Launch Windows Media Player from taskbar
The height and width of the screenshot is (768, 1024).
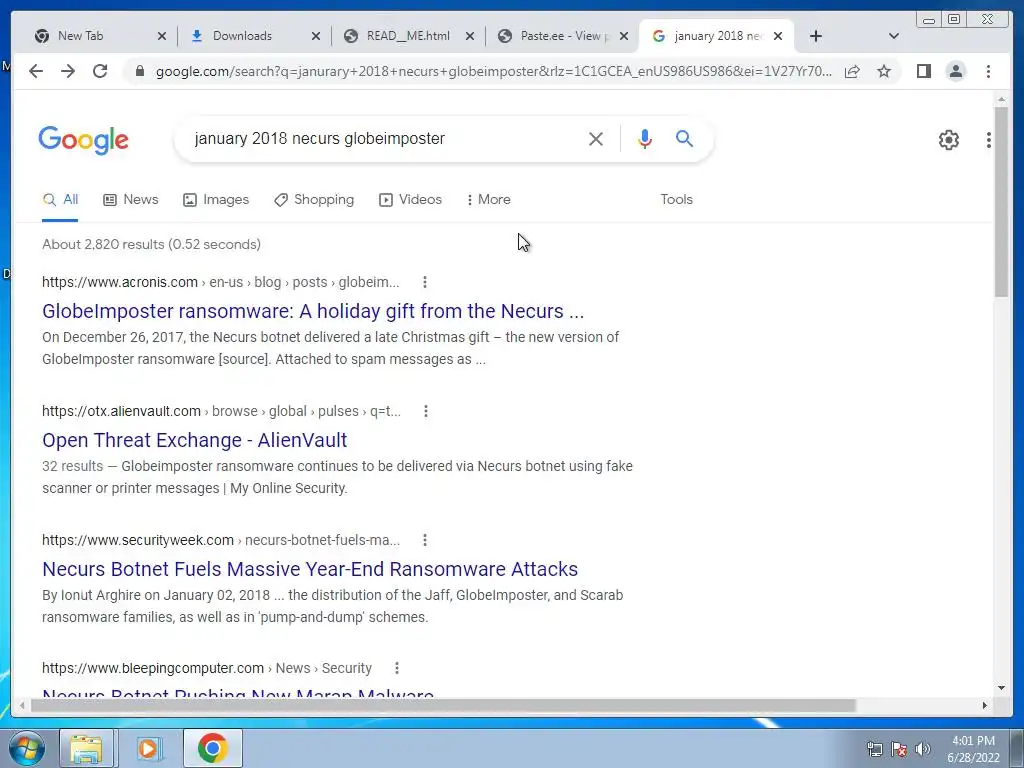click(x=148, y=748)
